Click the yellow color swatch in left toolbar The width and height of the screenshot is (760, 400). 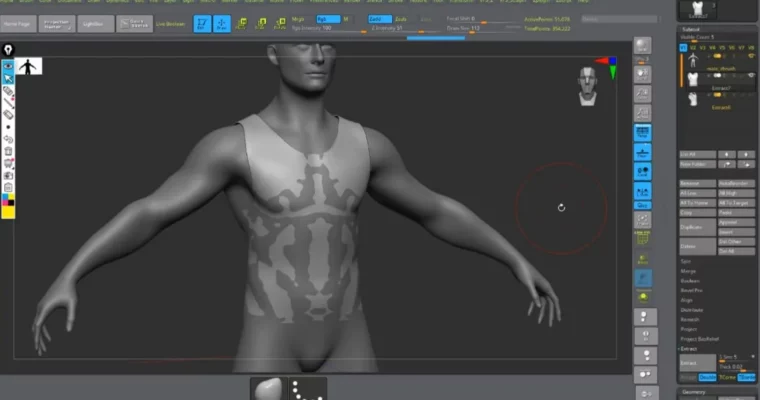click(x=8, y=212)
